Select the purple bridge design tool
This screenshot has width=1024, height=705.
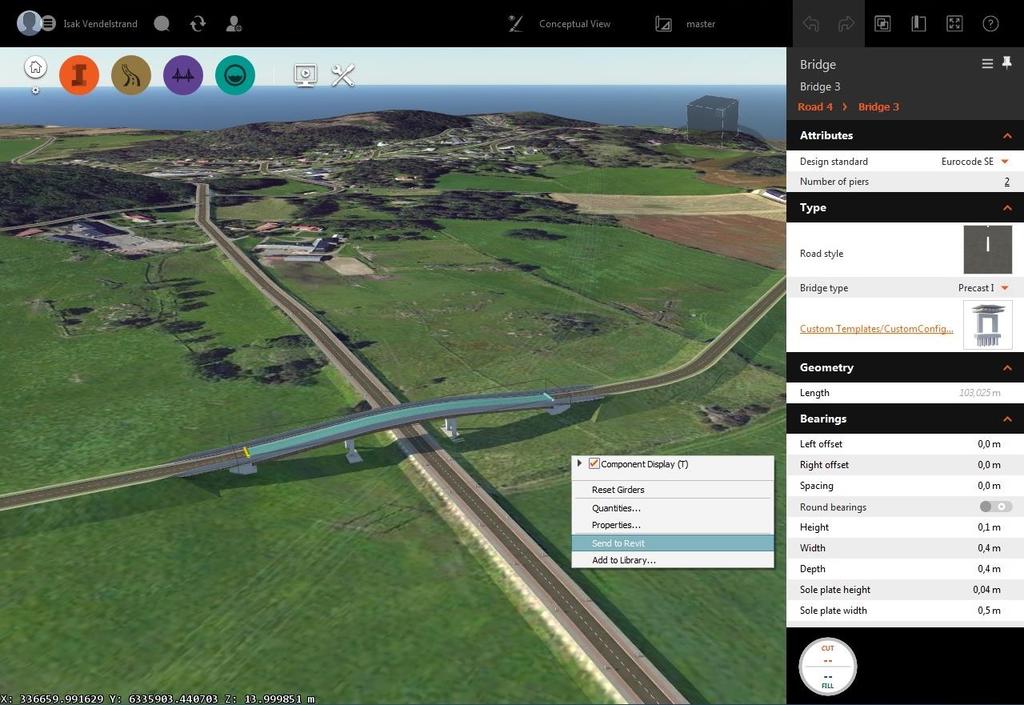183,75
